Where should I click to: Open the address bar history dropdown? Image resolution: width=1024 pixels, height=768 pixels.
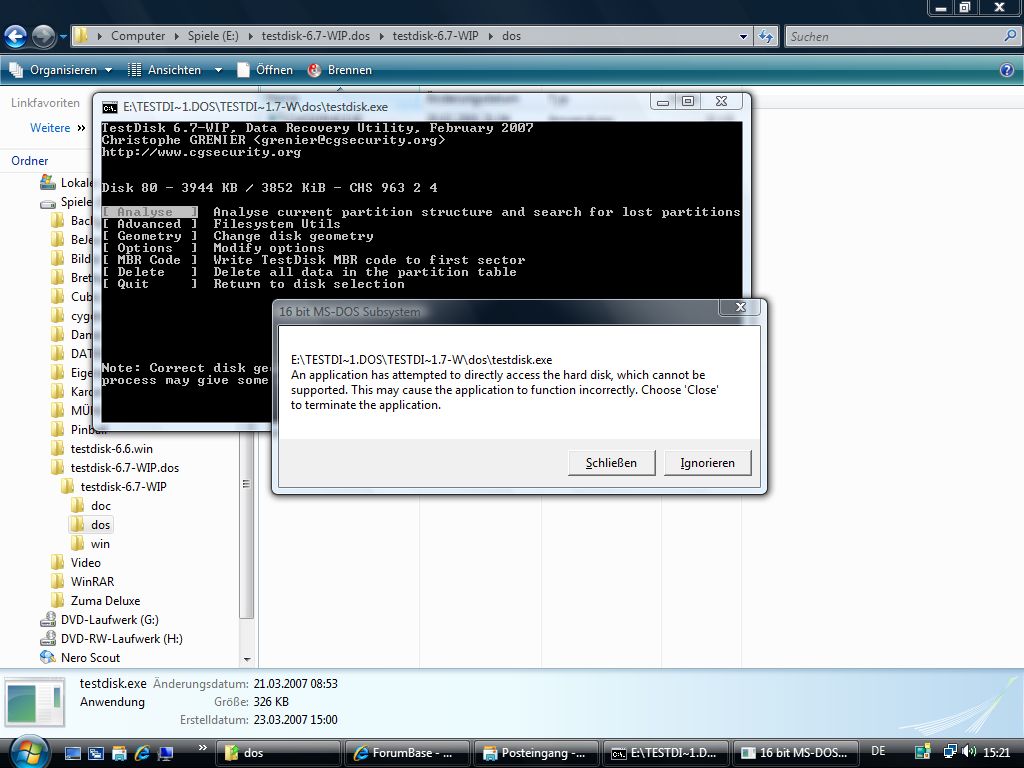[743, 37]
